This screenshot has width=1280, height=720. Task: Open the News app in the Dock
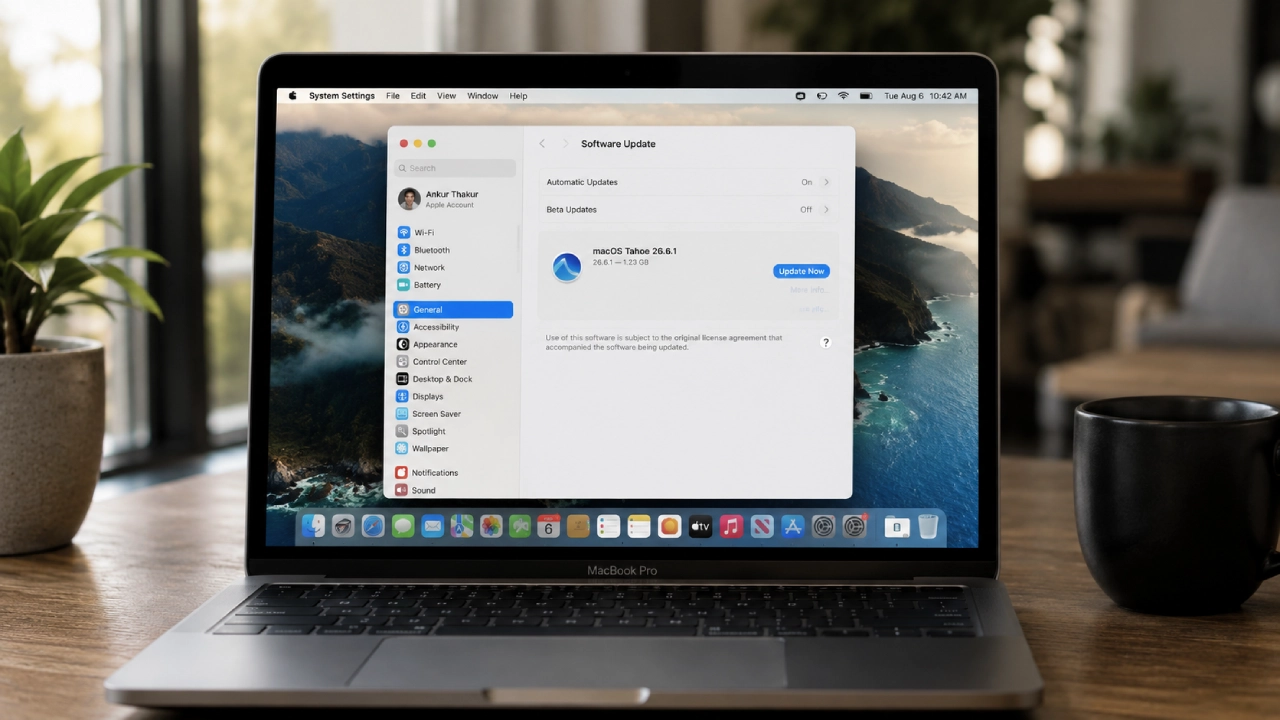tap(762, 526)
